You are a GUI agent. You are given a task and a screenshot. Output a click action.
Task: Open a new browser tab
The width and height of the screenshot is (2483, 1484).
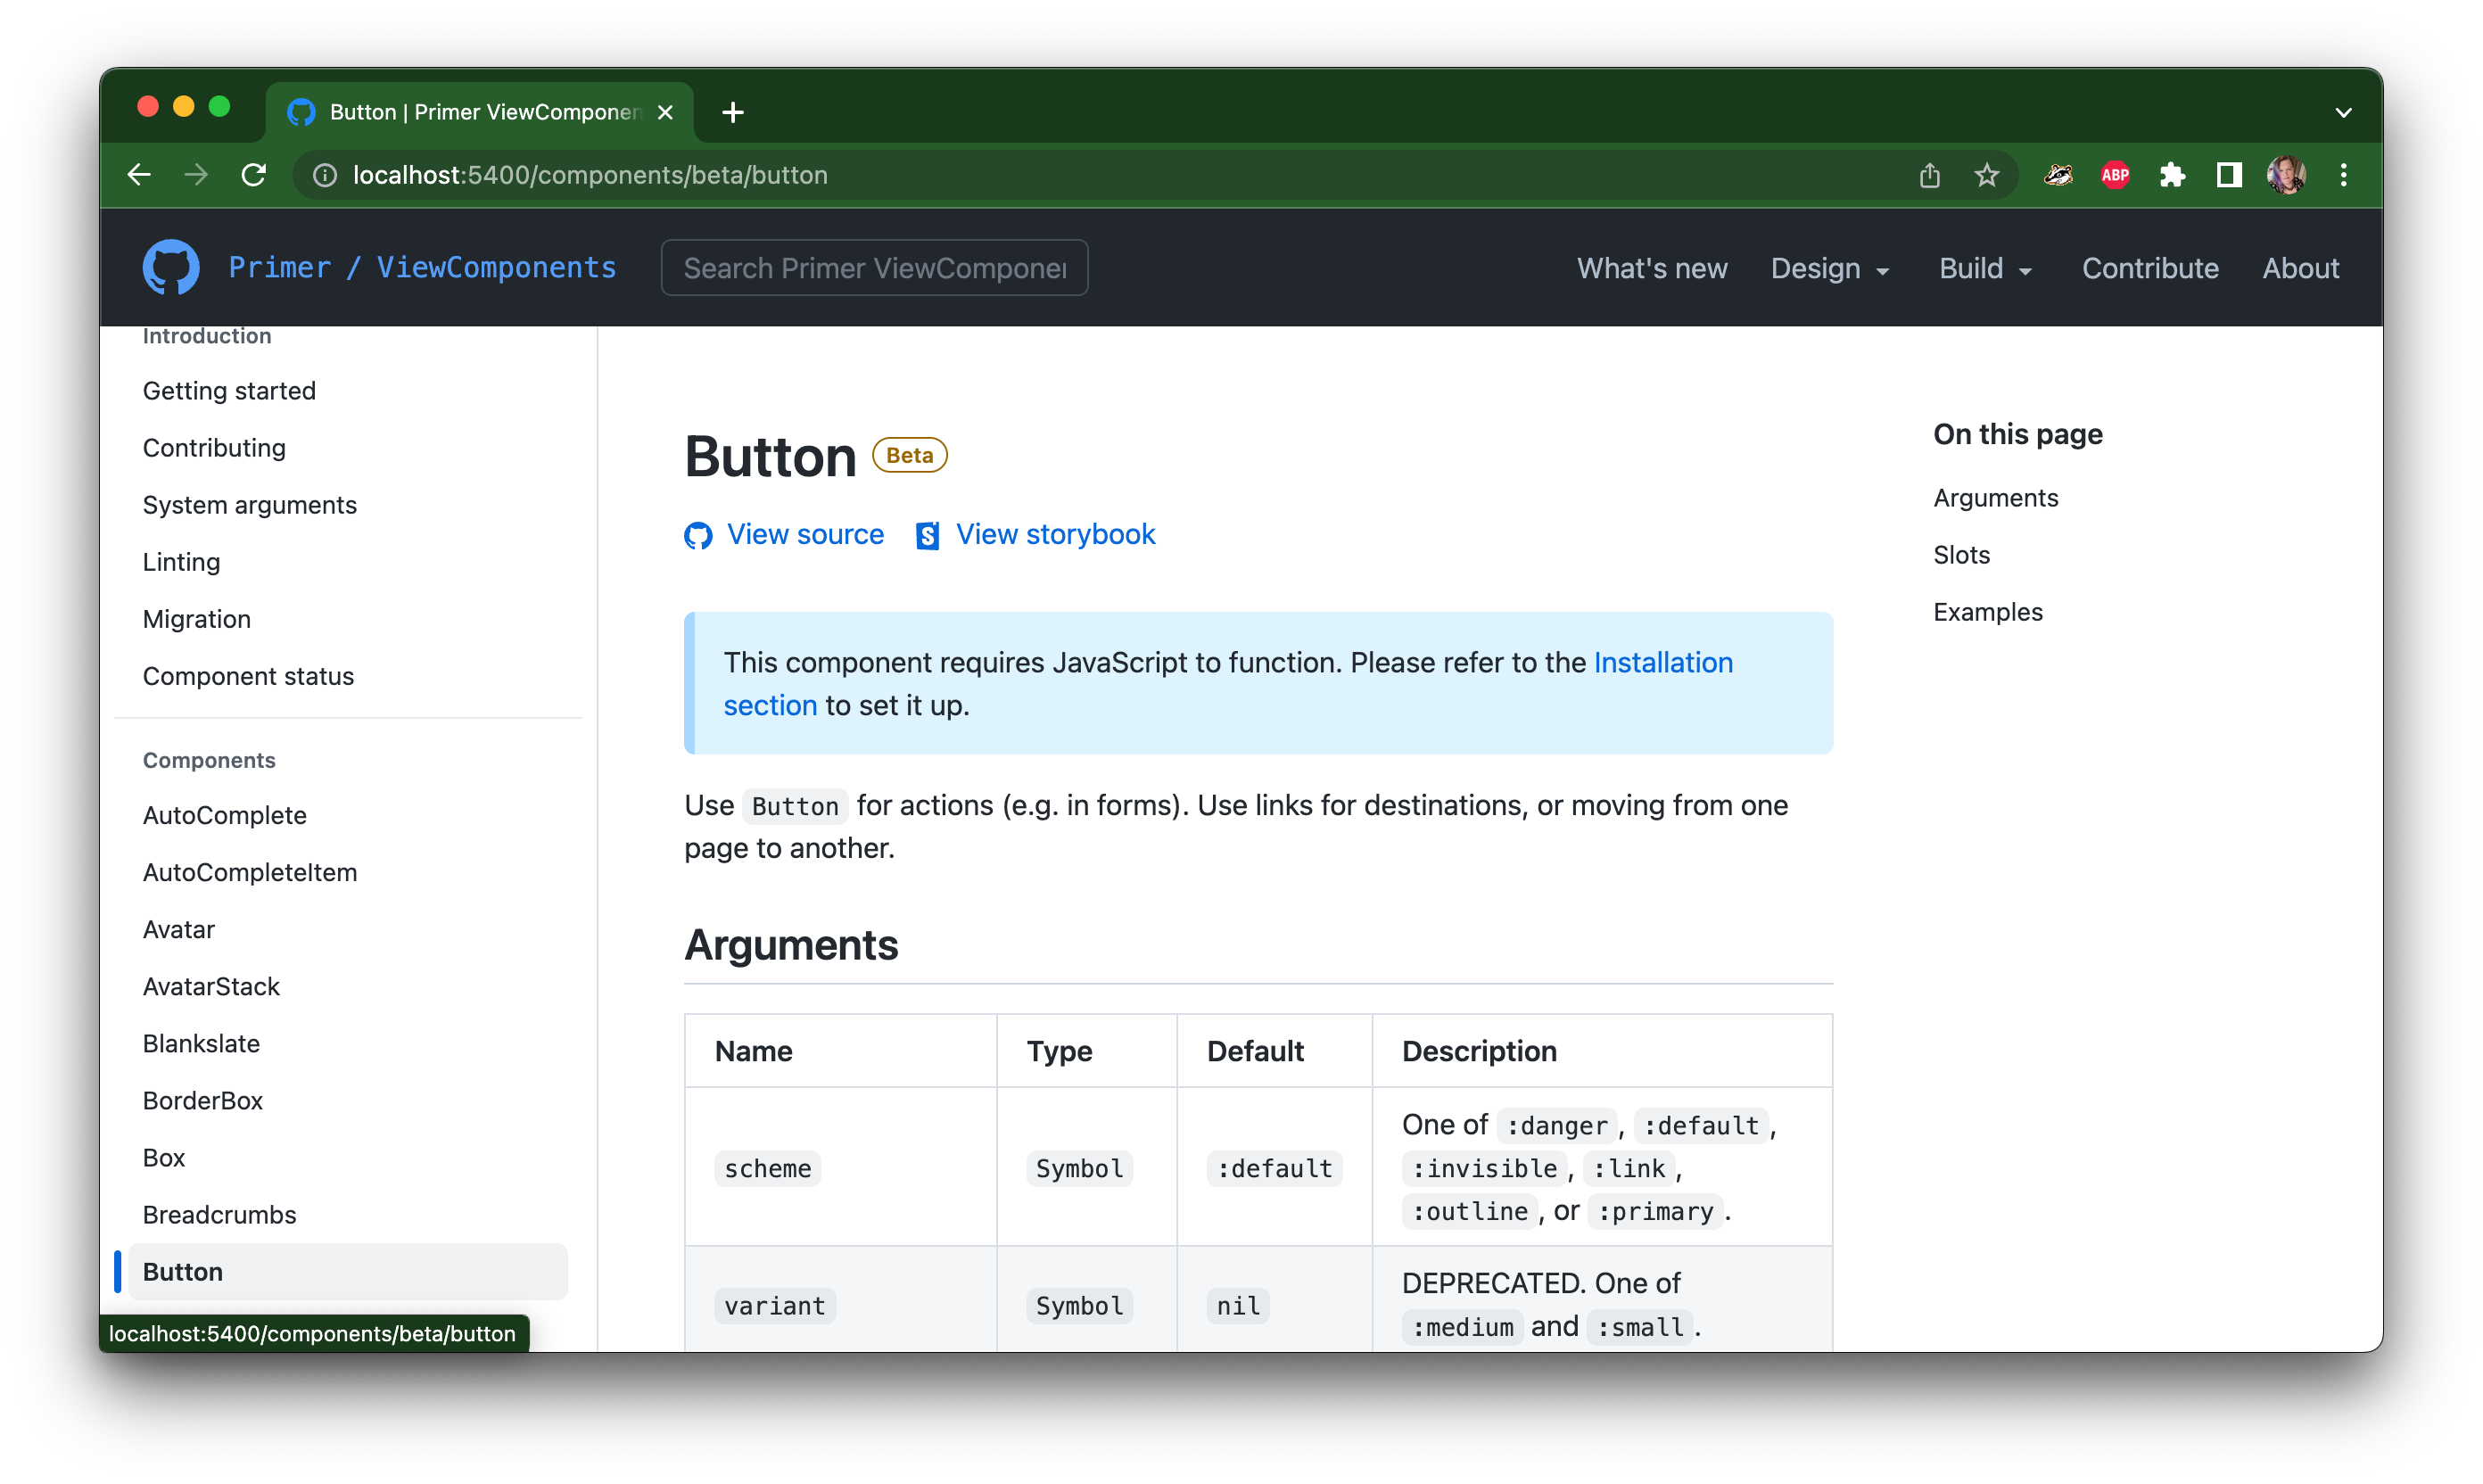point(732,112)
